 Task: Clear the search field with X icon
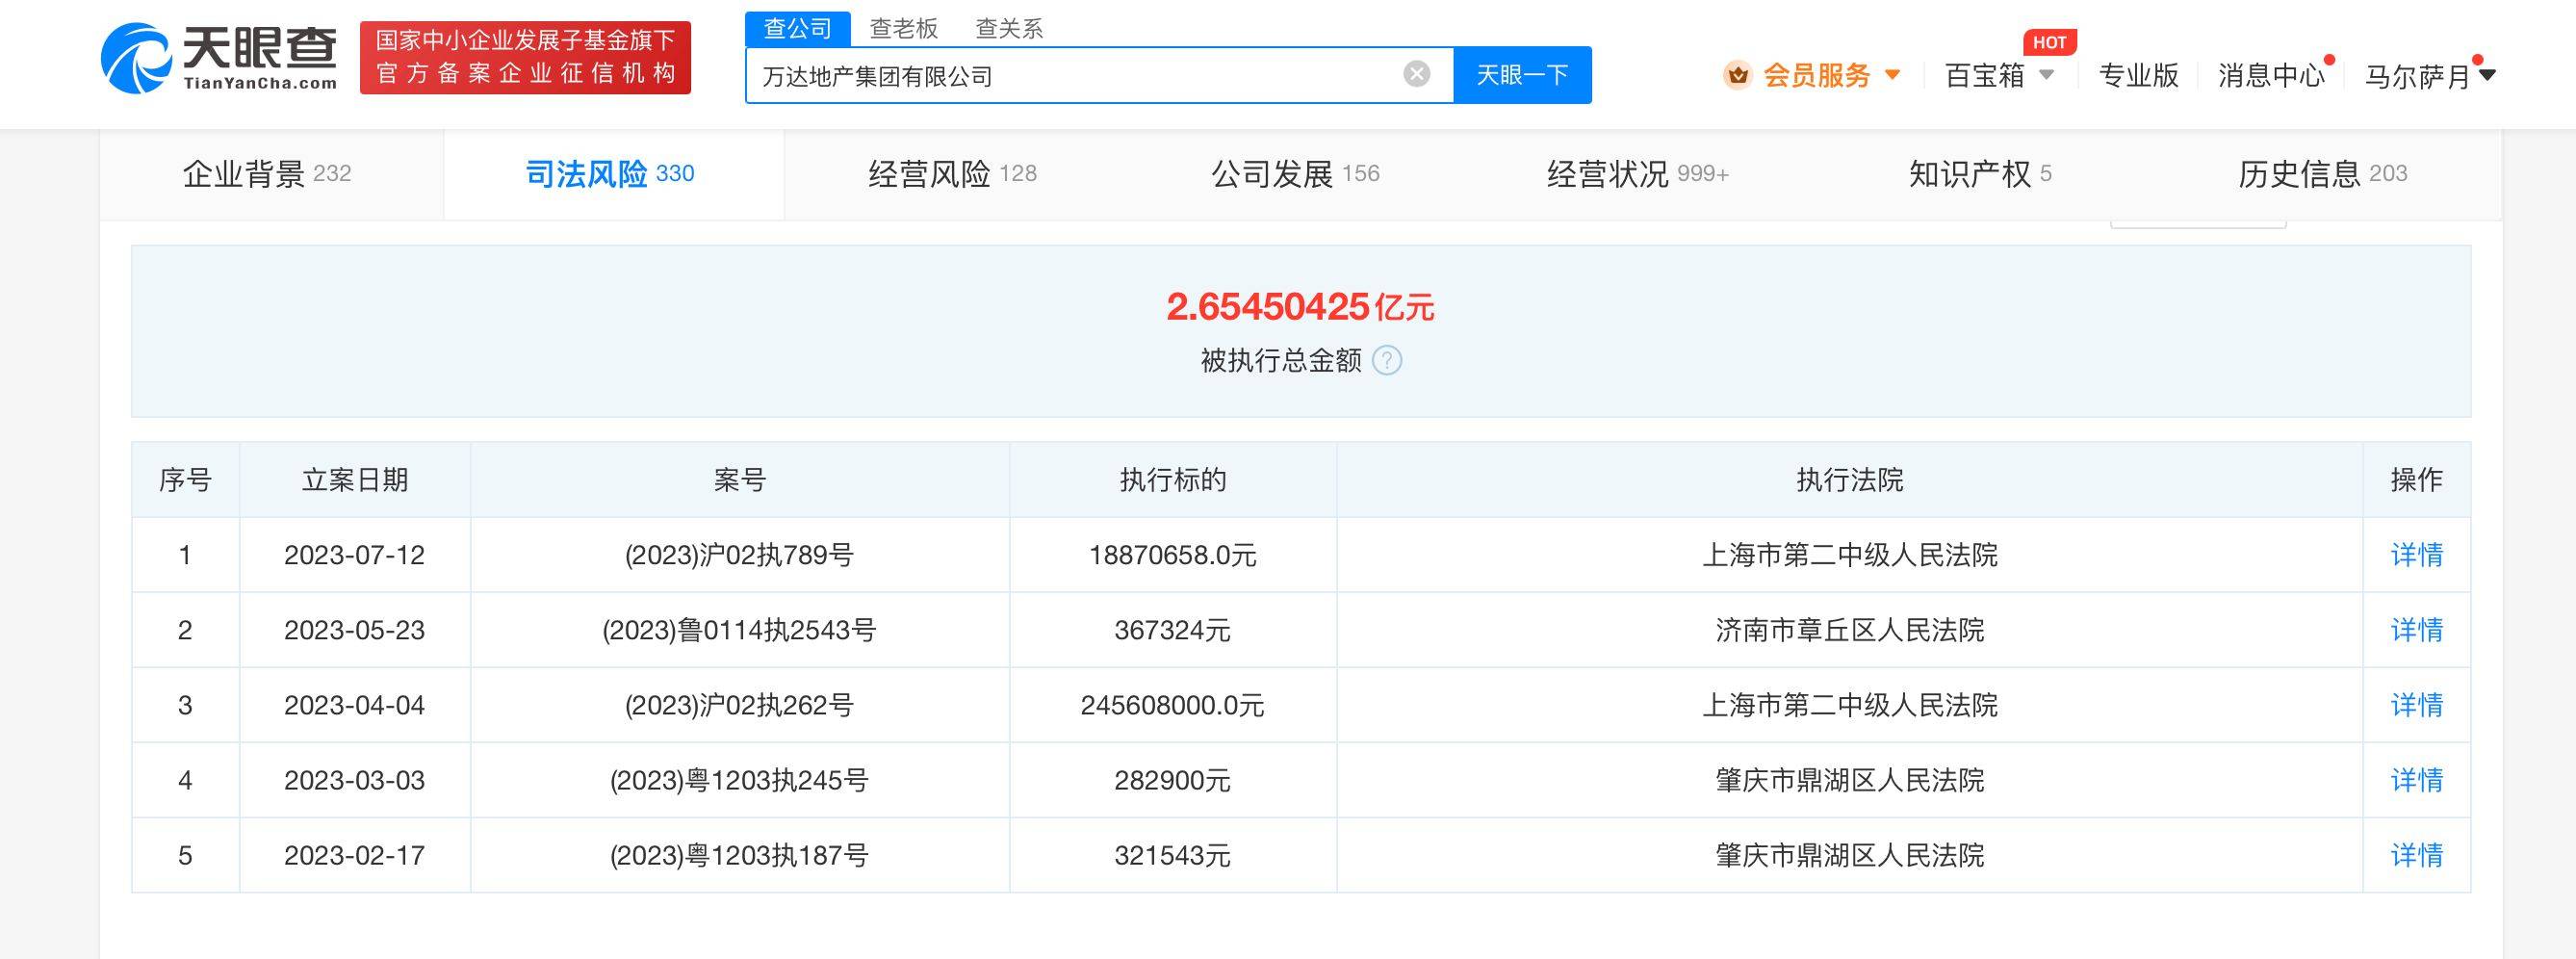pyautogui.click(x=1416, y=74)
